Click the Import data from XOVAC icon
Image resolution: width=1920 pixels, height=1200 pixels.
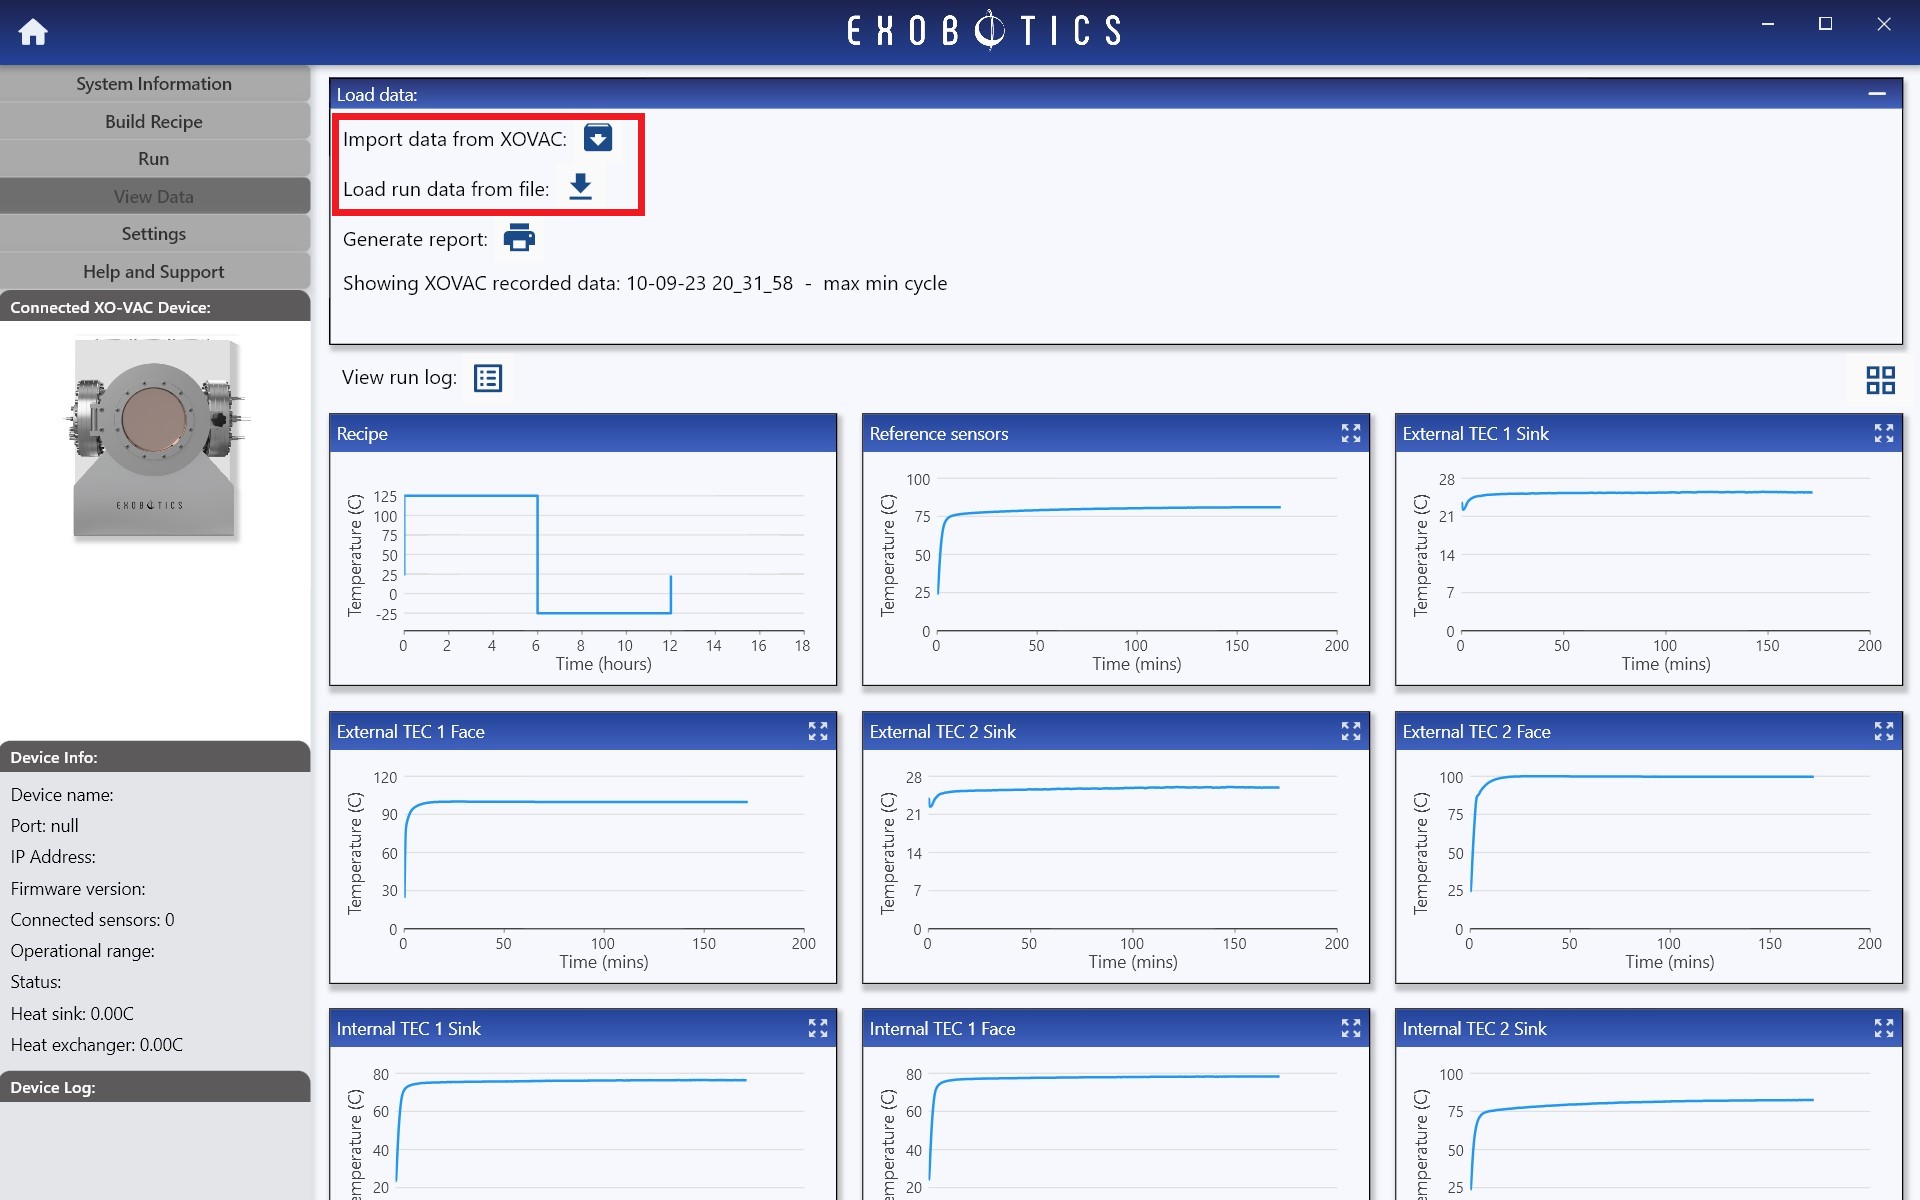pos(598,138)
